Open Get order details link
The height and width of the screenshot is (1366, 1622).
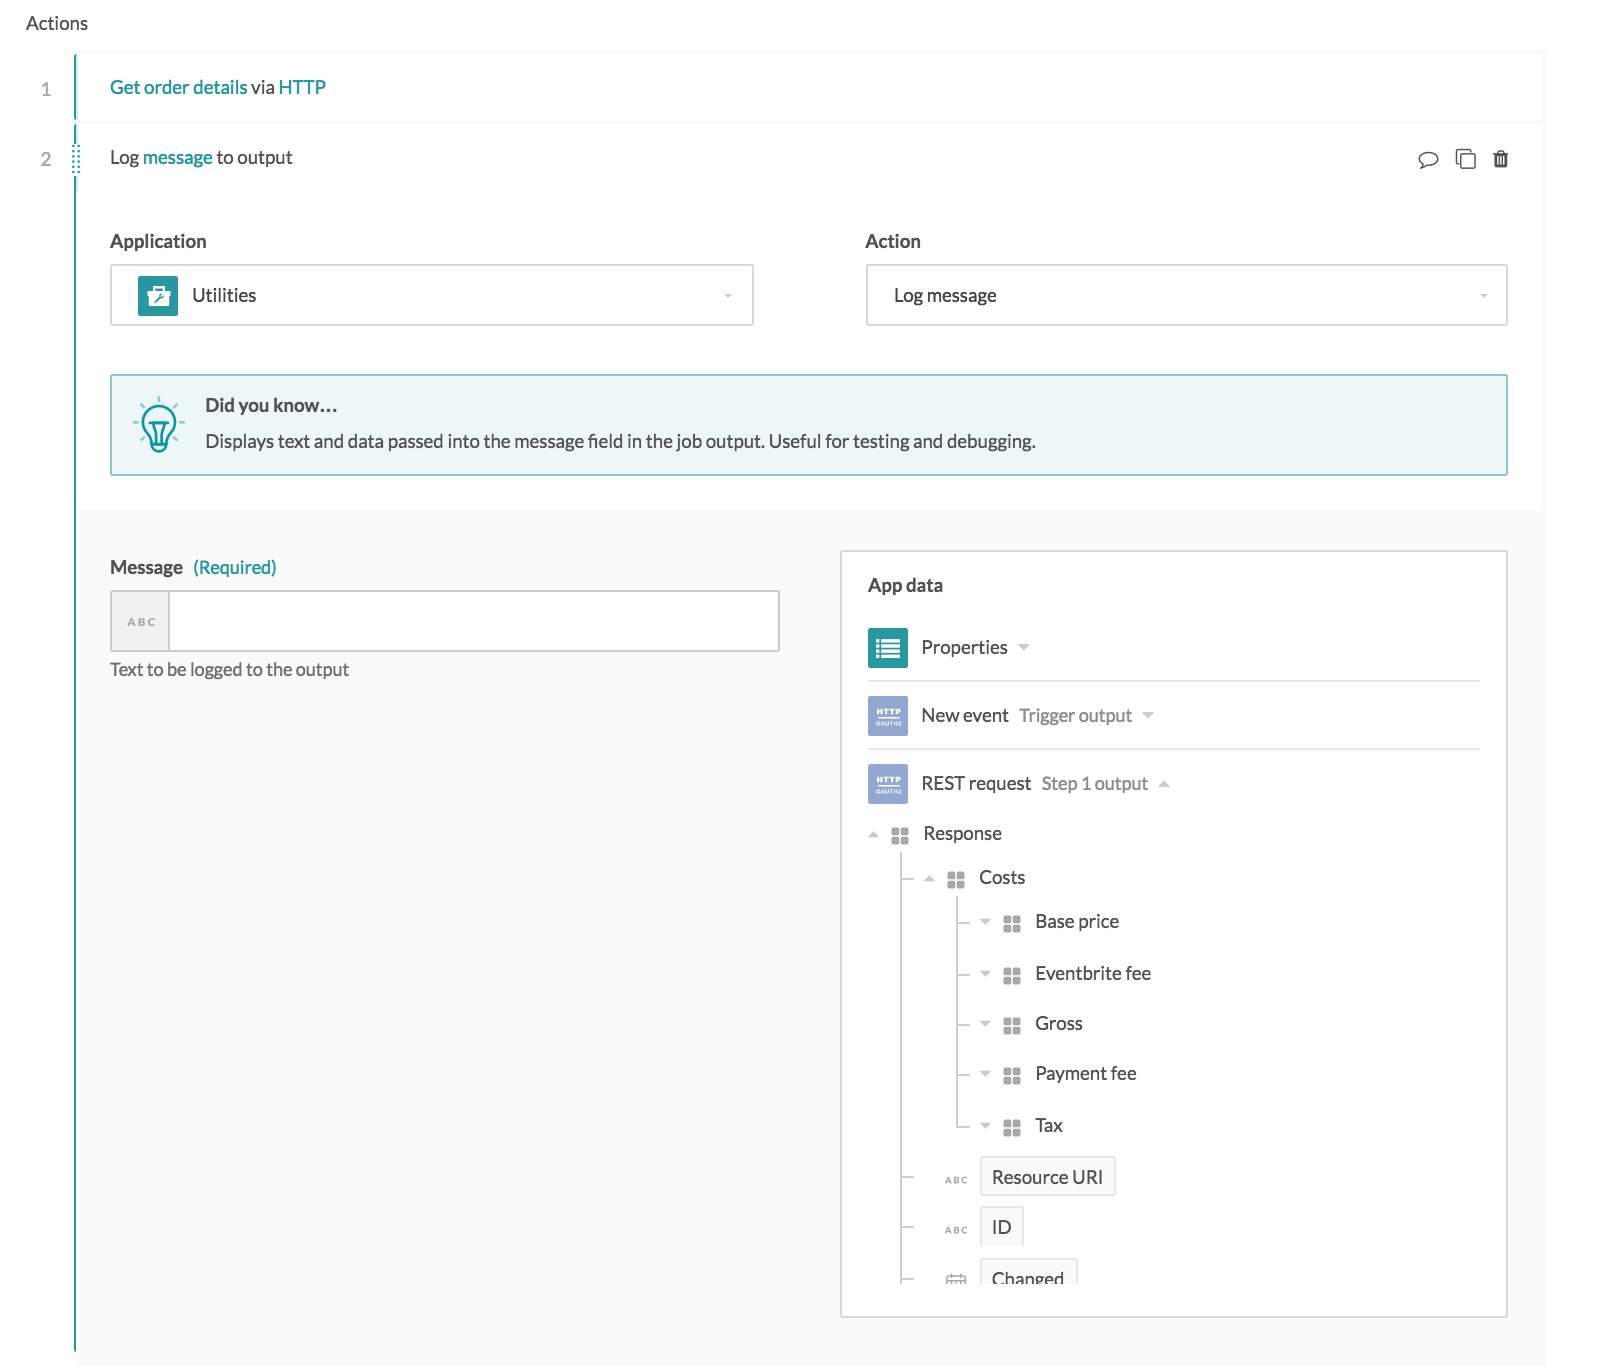[x=178, y=88]
